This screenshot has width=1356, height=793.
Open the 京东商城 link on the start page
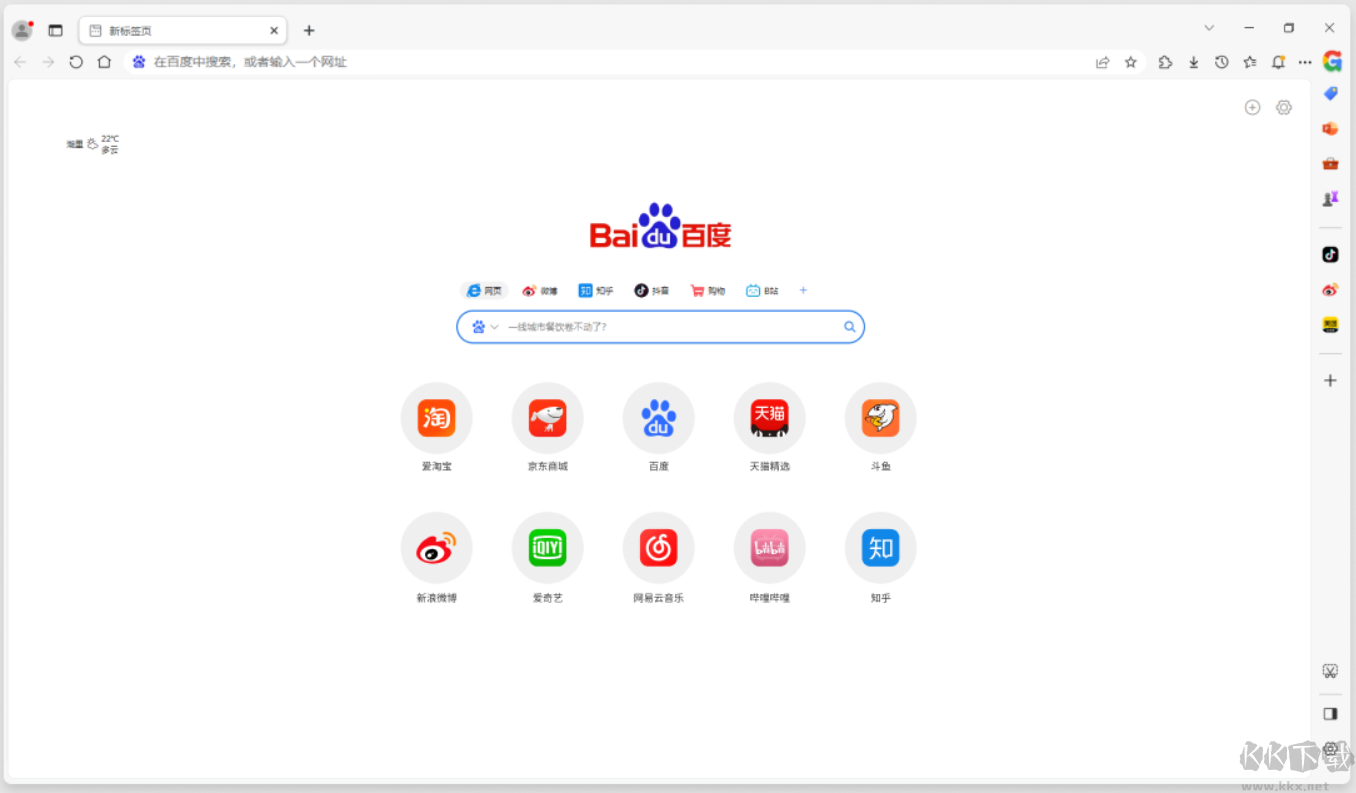(547, 418)
